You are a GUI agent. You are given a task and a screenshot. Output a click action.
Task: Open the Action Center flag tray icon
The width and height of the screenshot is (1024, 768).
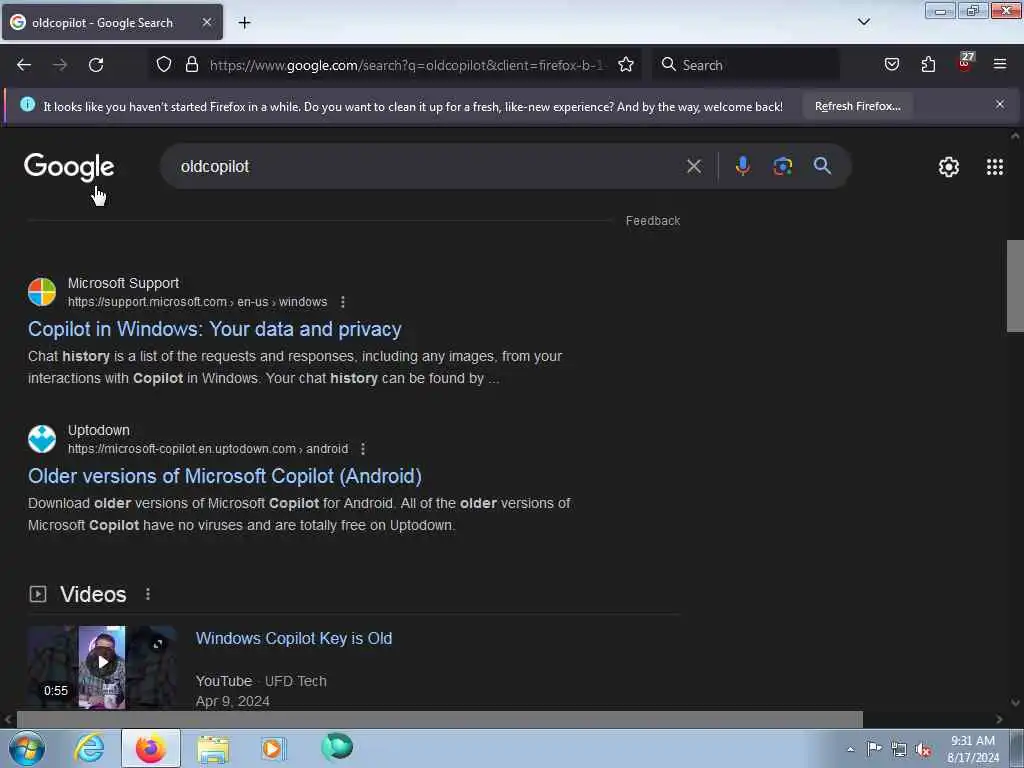[x=874, y=748]
